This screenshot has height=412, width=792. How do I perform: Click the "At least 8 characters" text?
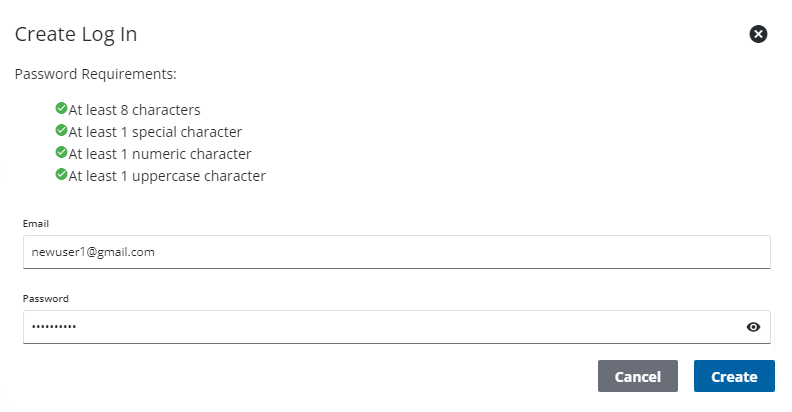coord(135,110)
